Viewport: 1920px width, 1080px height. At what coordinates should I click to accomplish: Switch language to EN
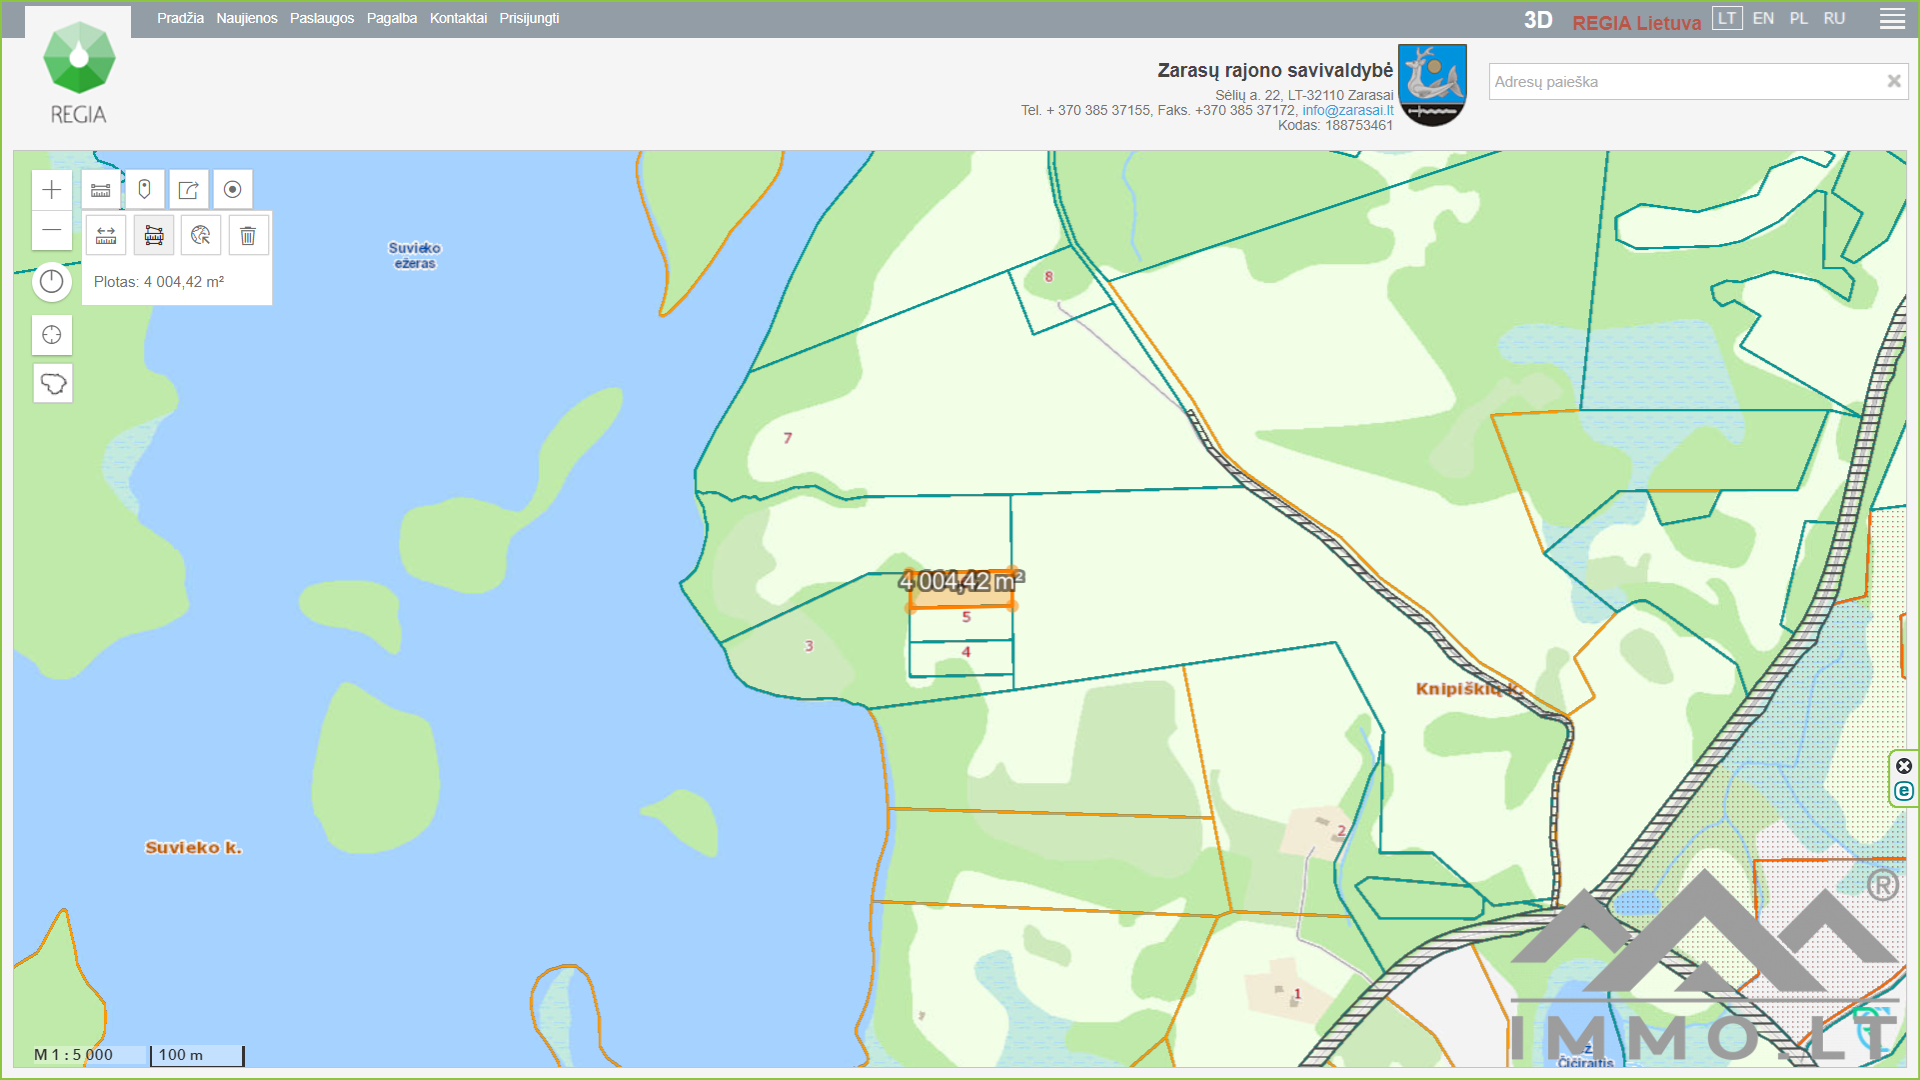pyautogui.click(x=1763, y=18)
